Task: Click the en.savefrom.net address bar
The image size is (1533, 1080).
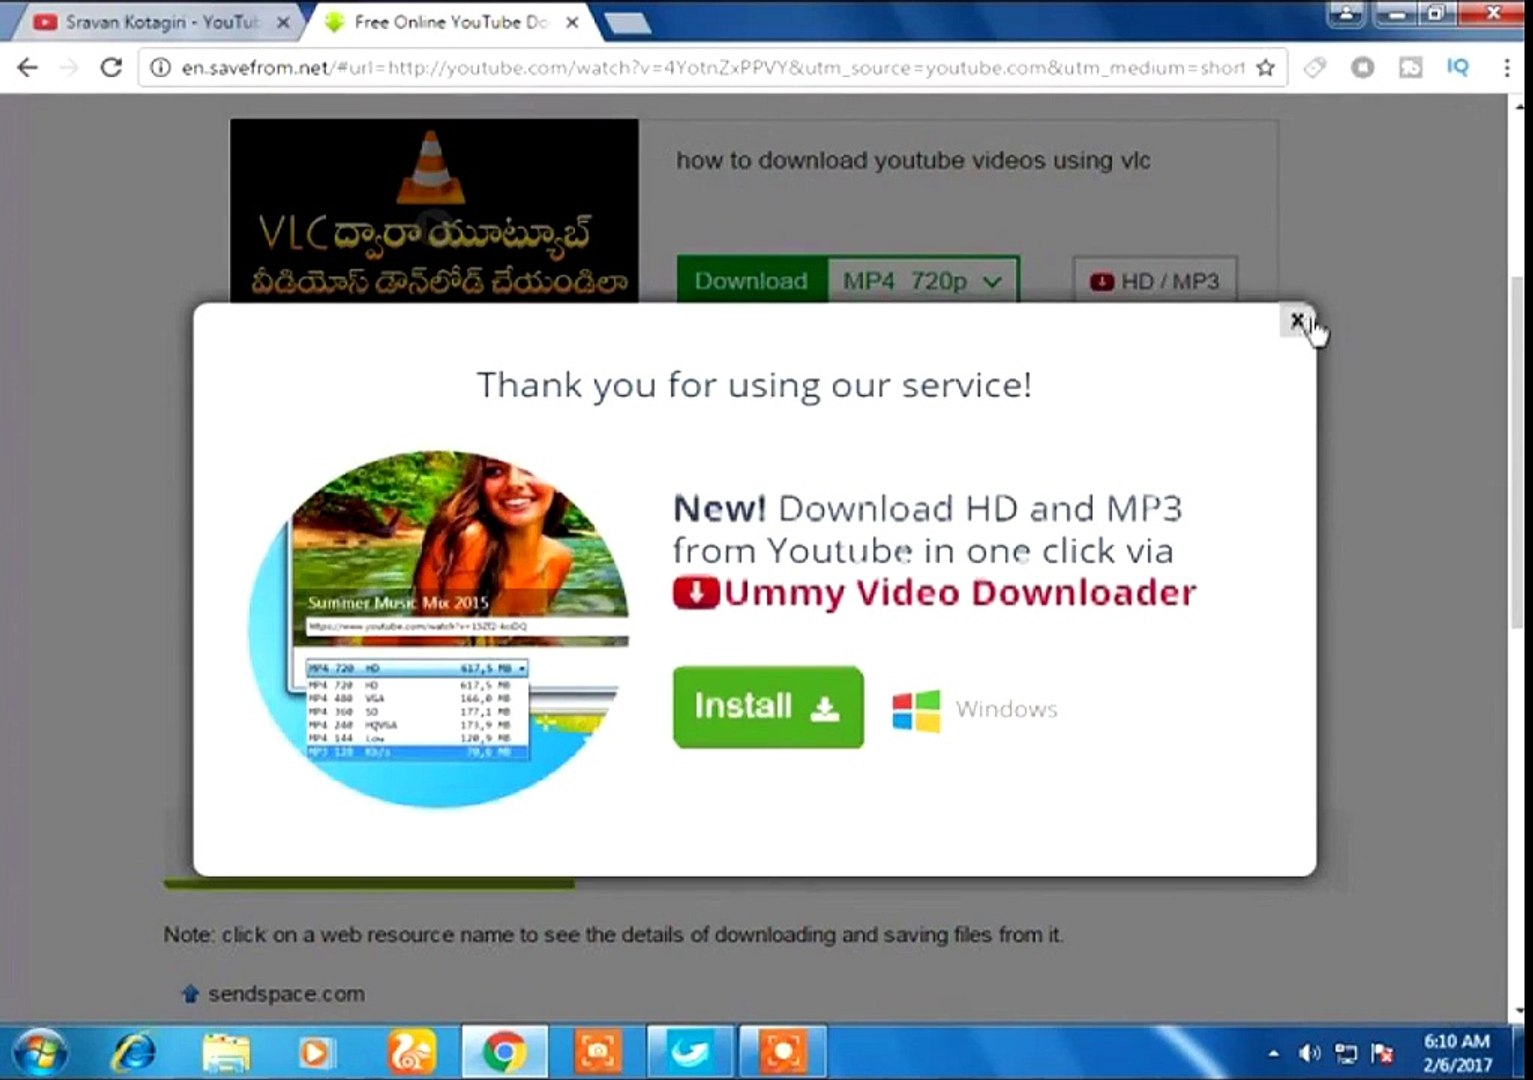Action: [712, 67]
